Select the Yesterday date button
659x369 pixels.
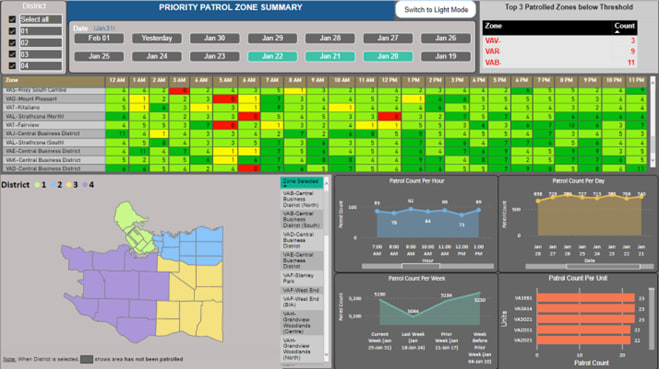tap(157, 38)
